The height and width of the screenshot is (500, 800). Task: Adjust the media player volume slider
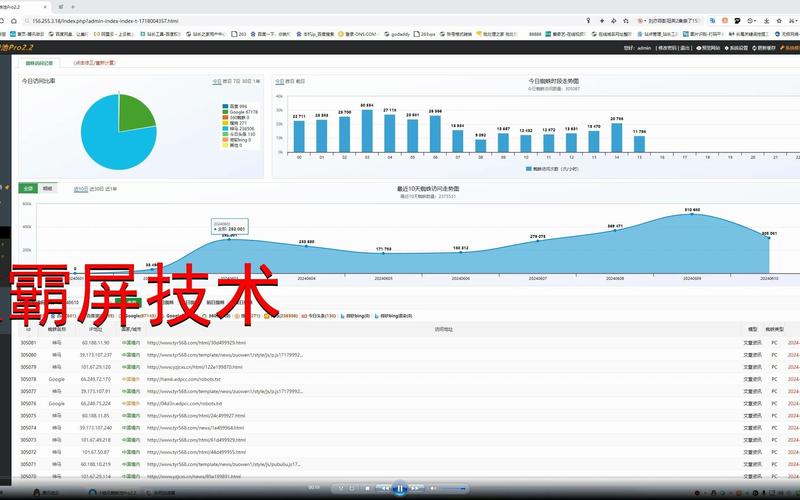453,489
